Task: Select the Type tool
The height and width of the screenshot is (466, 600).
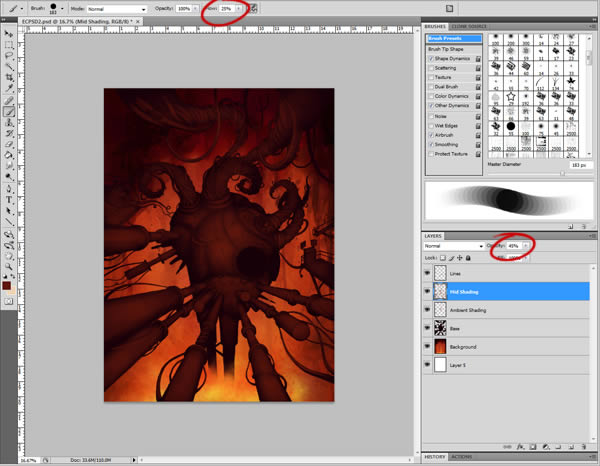Action: pos(8,200)
